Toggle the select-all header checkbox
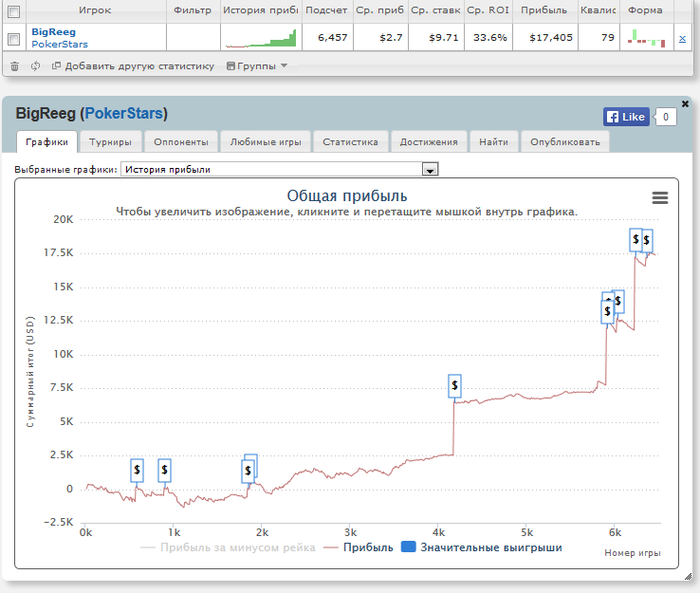This screenshot has width=700, height=593. 14,11
